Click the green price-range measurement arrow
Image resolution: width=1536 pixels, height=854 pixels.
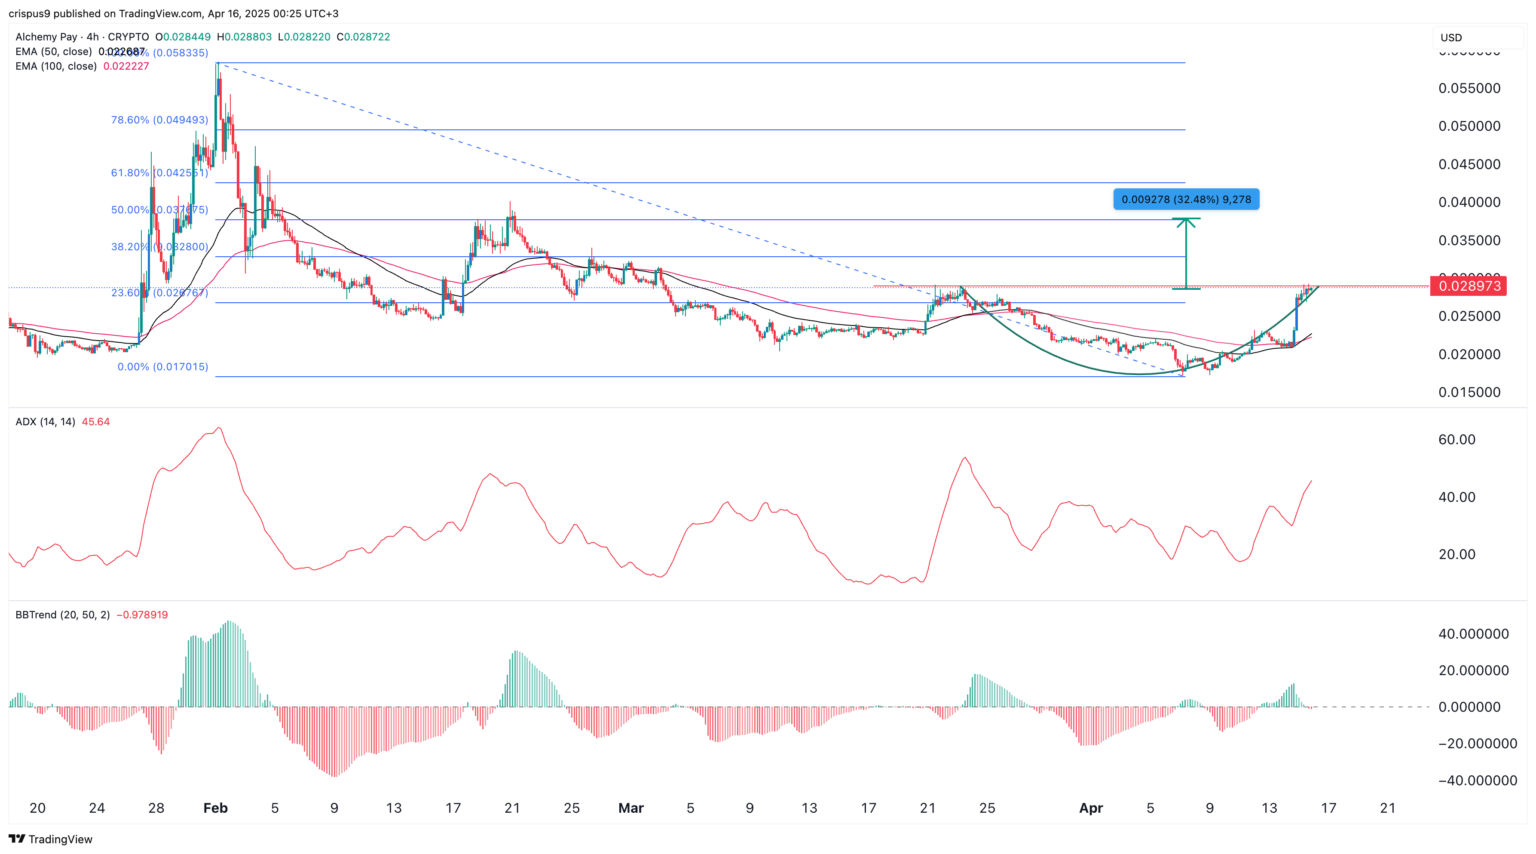click(1186, 254)
